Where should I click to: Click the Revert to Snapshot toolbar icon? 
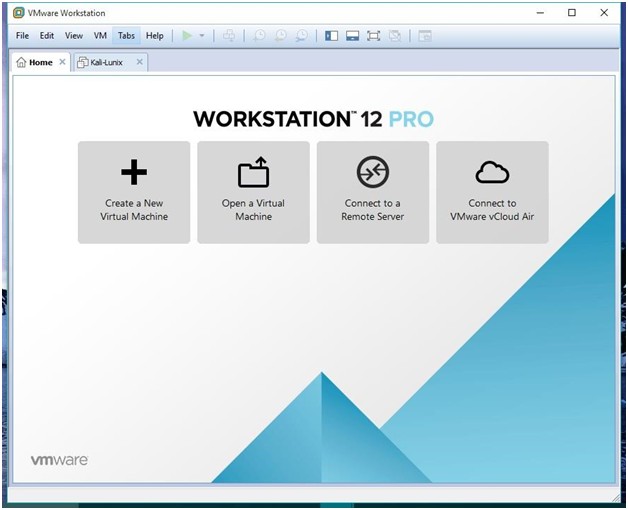pos(281,36)
